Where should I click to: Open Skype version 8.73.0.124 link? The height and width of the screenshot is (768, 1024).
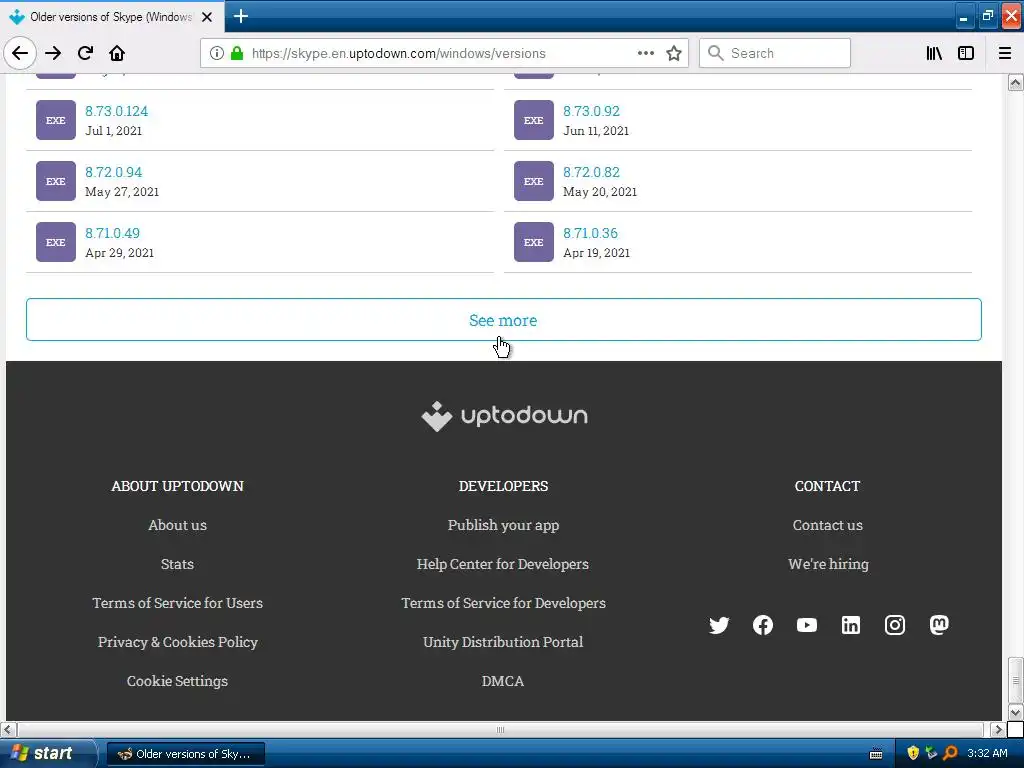click(x=116, y=111)
